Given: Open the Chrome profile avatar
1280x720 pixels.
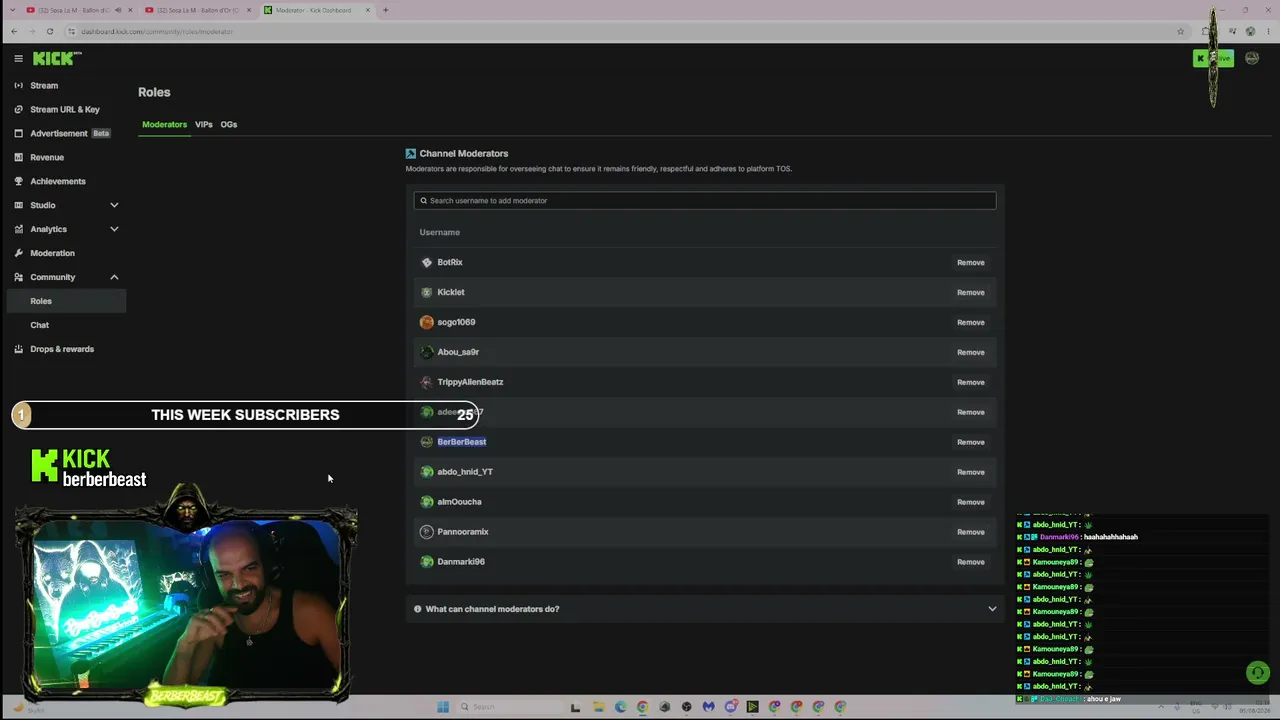Looking at the screenshot, I should tap(1250, 31).
